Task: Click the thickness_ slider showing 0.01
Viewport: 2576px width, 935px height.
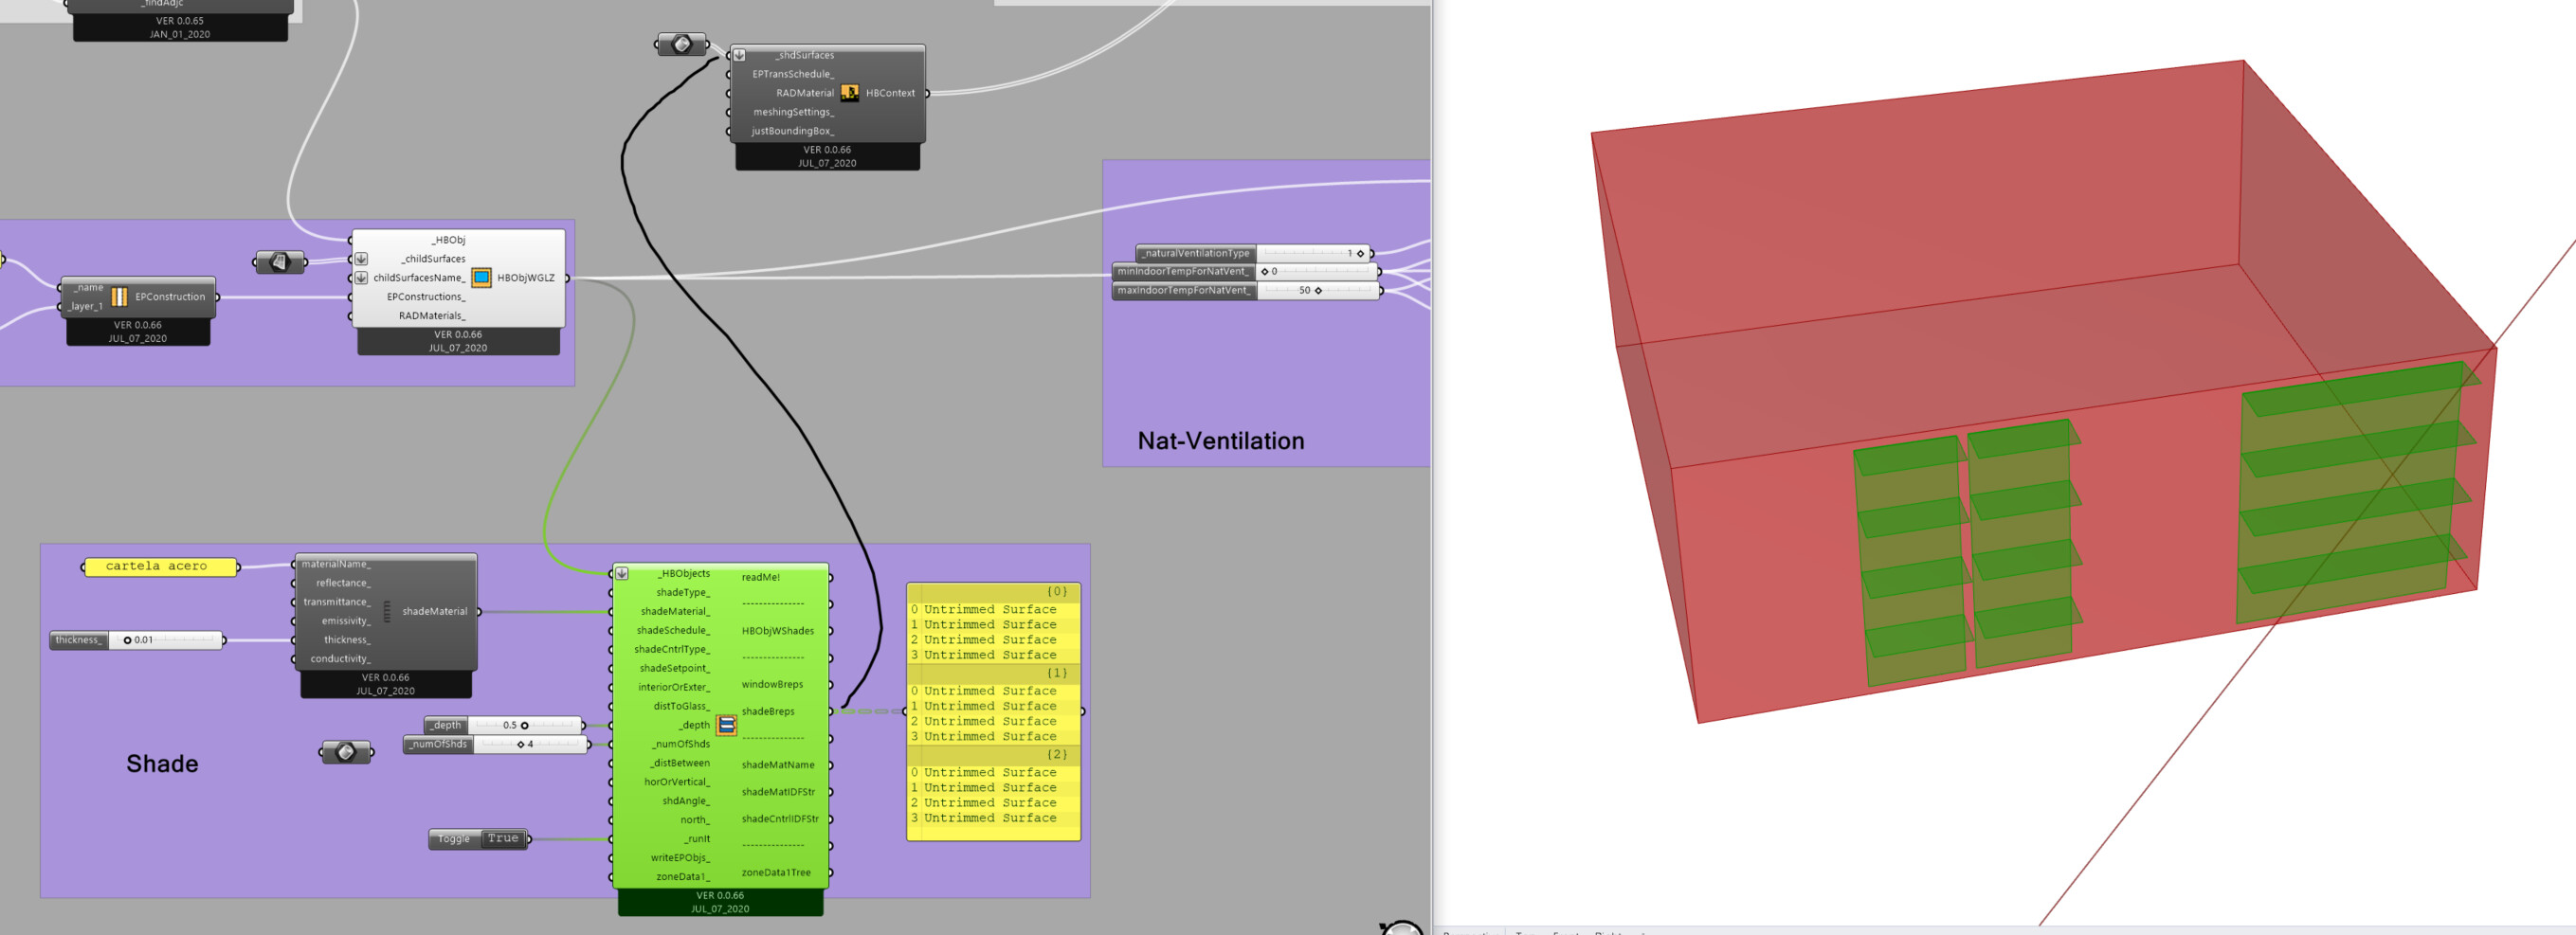Action: click(x=137, y=640)
